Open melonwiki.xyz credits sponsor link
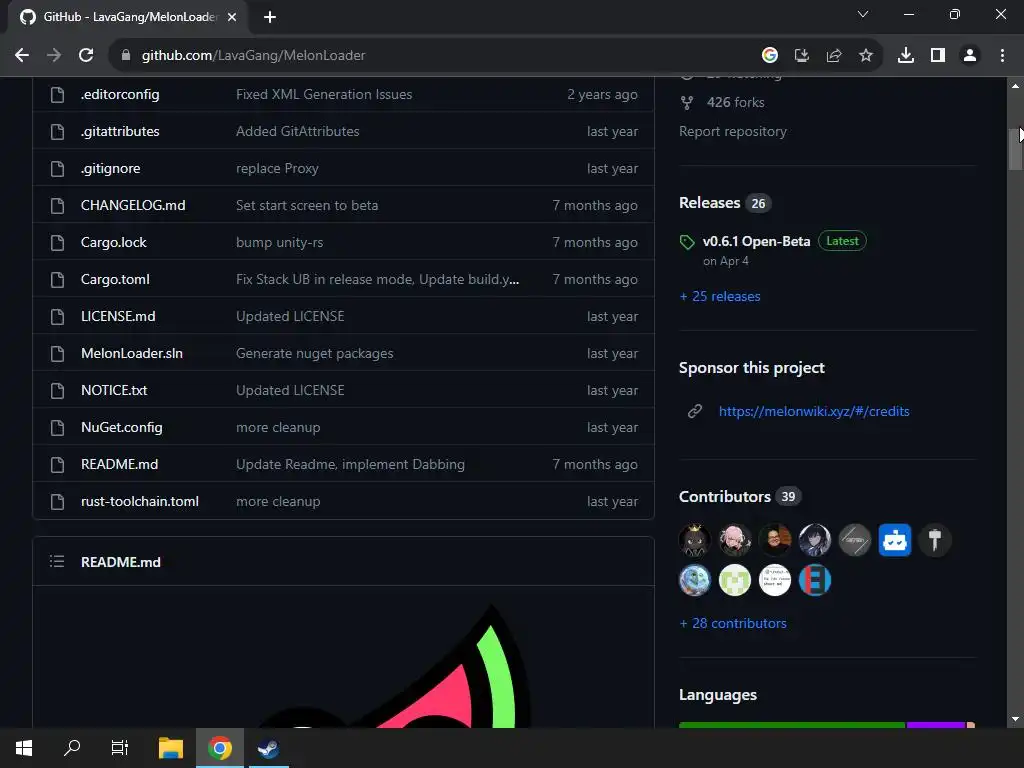This screenshot has height=768, width=1024. click(x=814, y=411)
